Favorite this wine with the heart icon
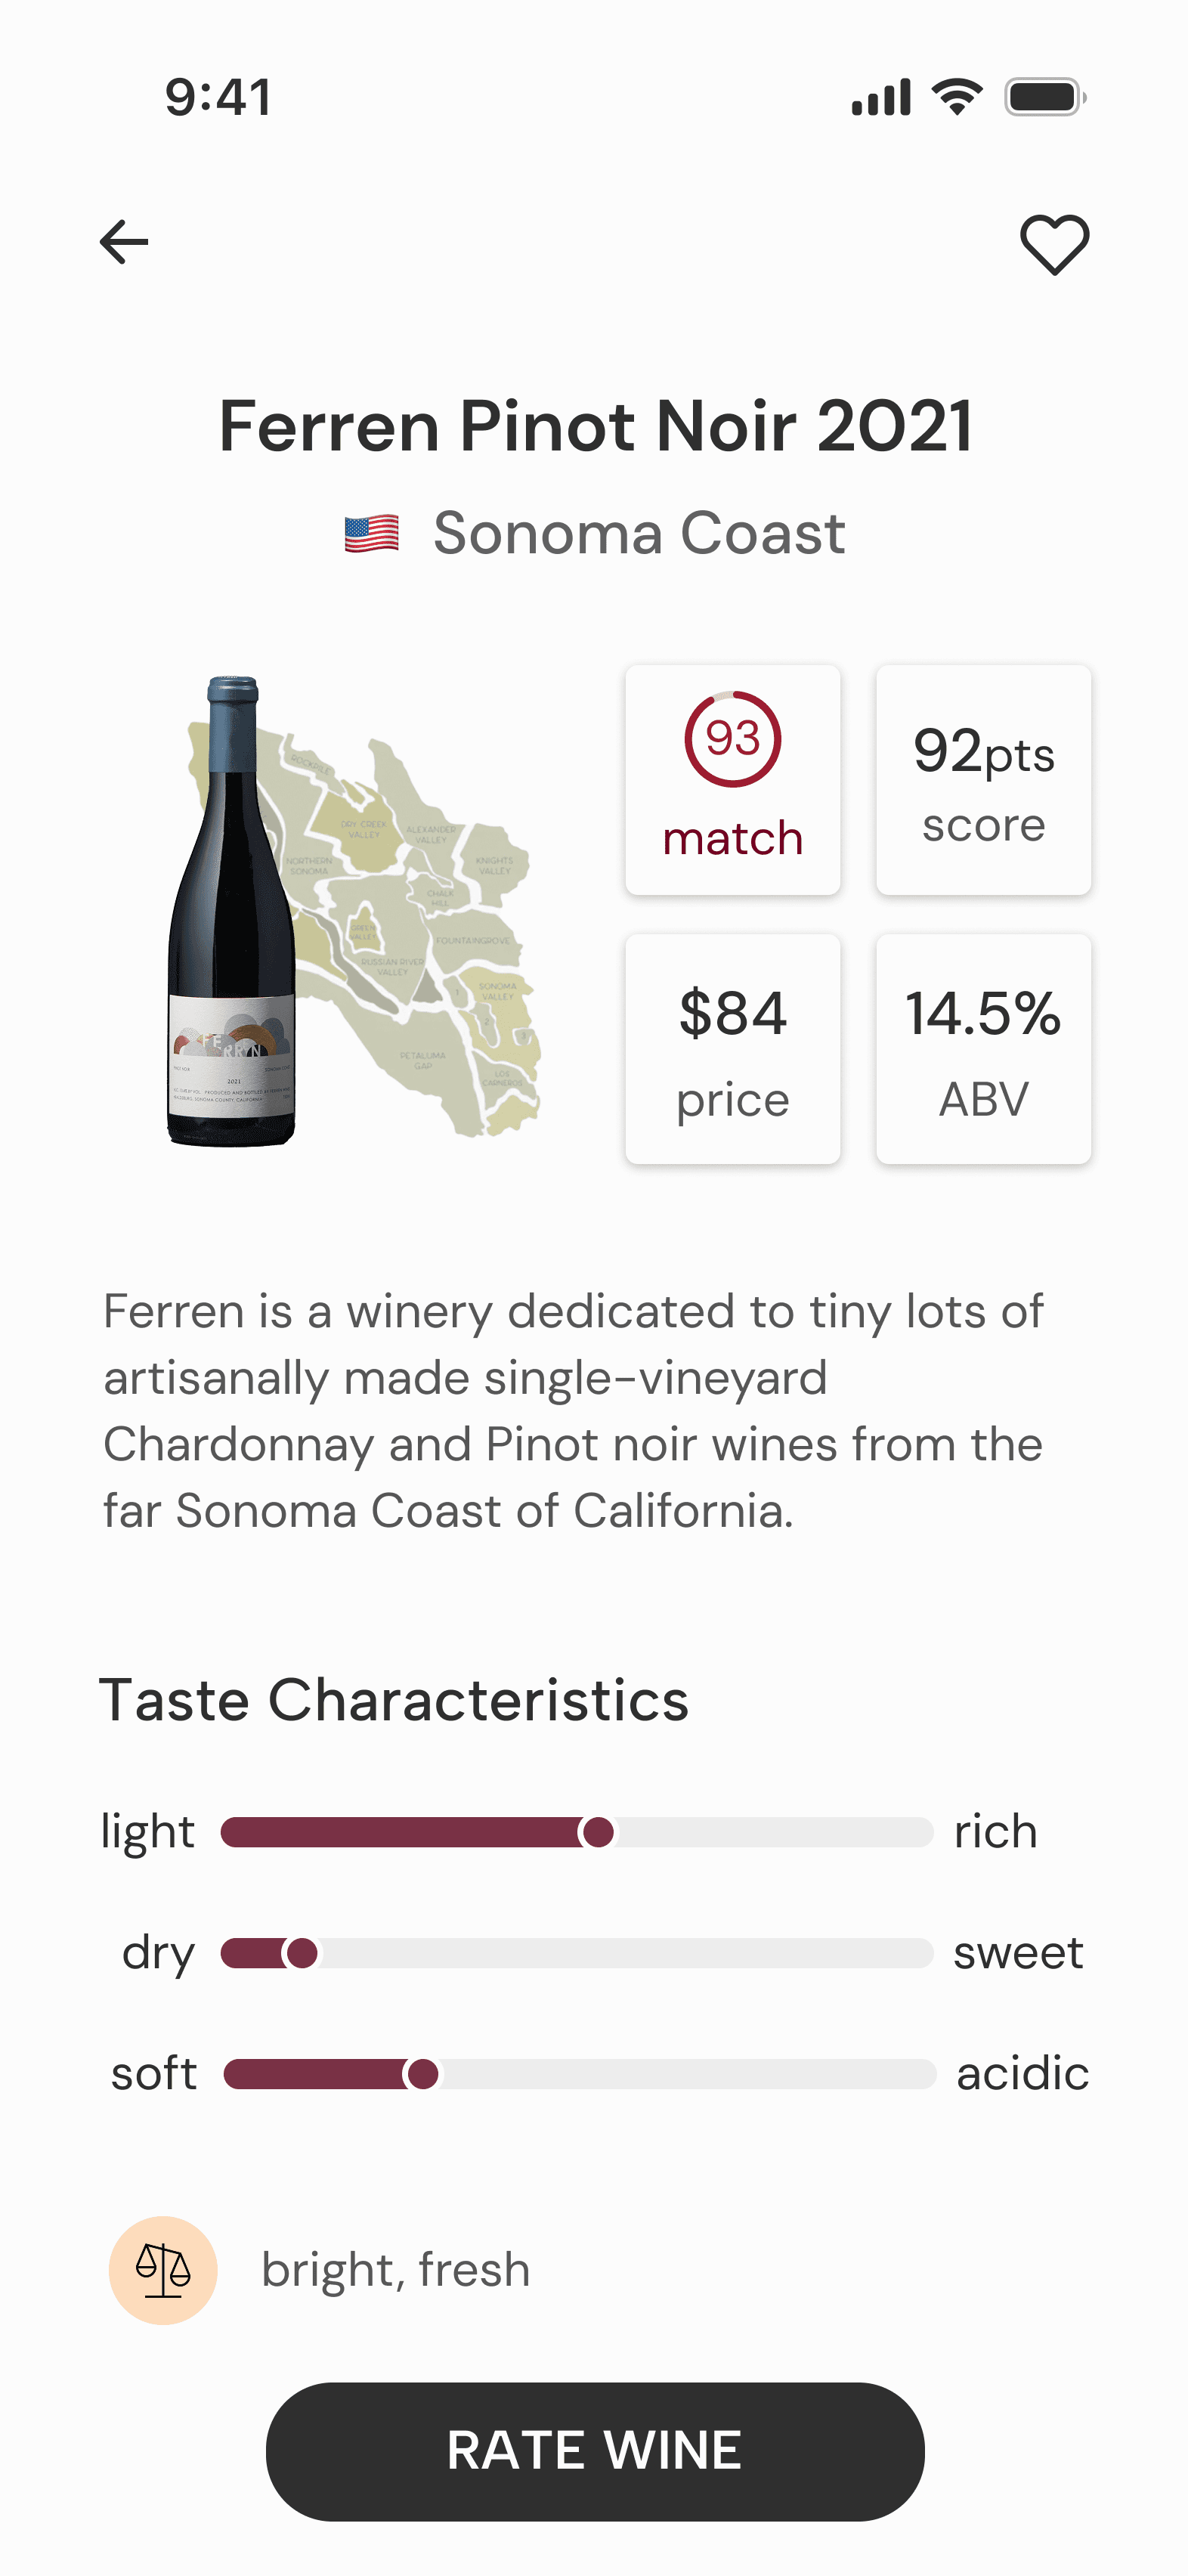Screen dimensions: 1188x2576 tap(1054, 244)
